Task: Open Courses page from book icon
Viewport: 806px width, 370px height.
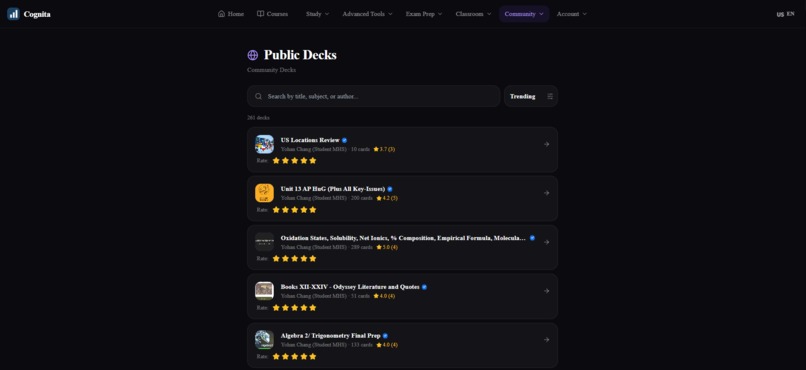Action: (261, 14)
